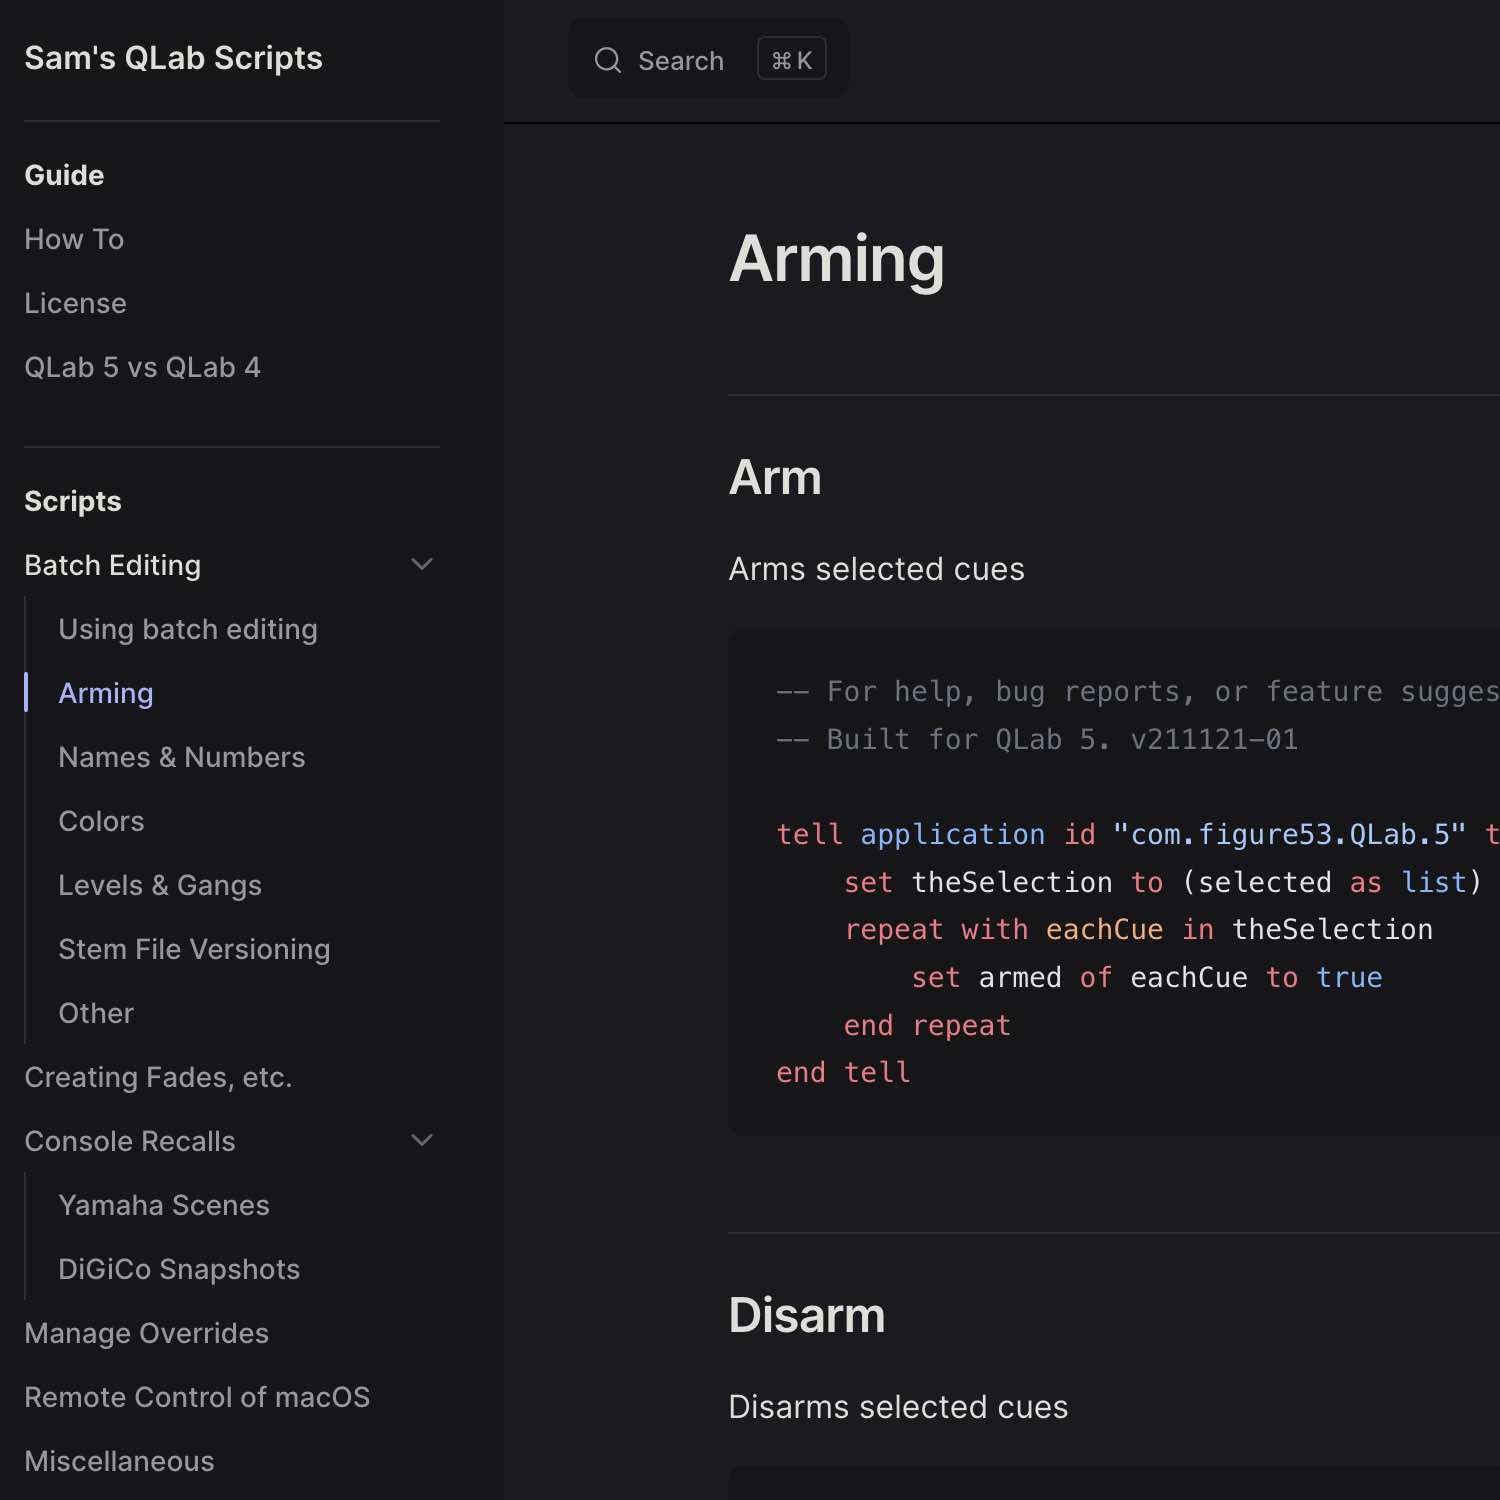Screen dimensions: 1500x1500
Task: View the License page
Action: pos(75,303)
